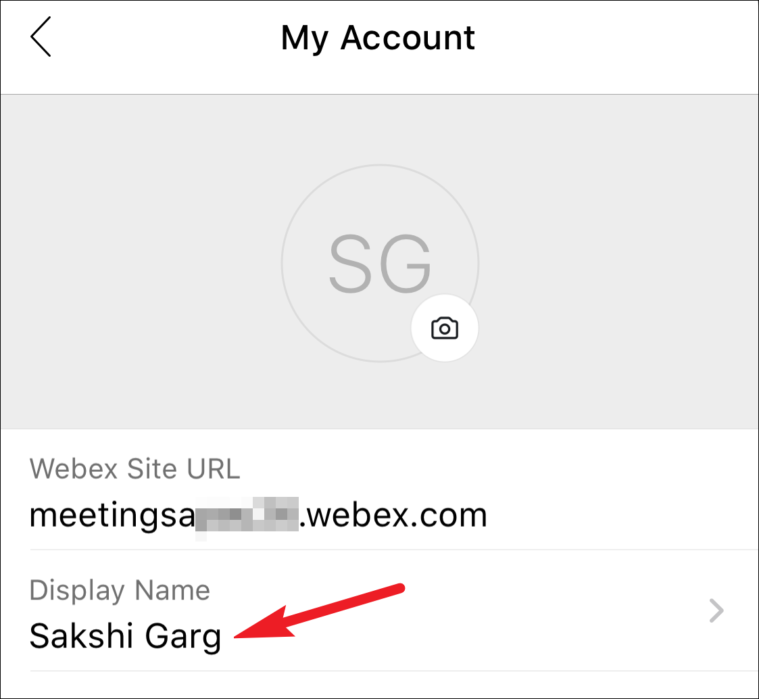Click the meetingsa webex.com site address

pyautogui.click(x=258, y=516)
